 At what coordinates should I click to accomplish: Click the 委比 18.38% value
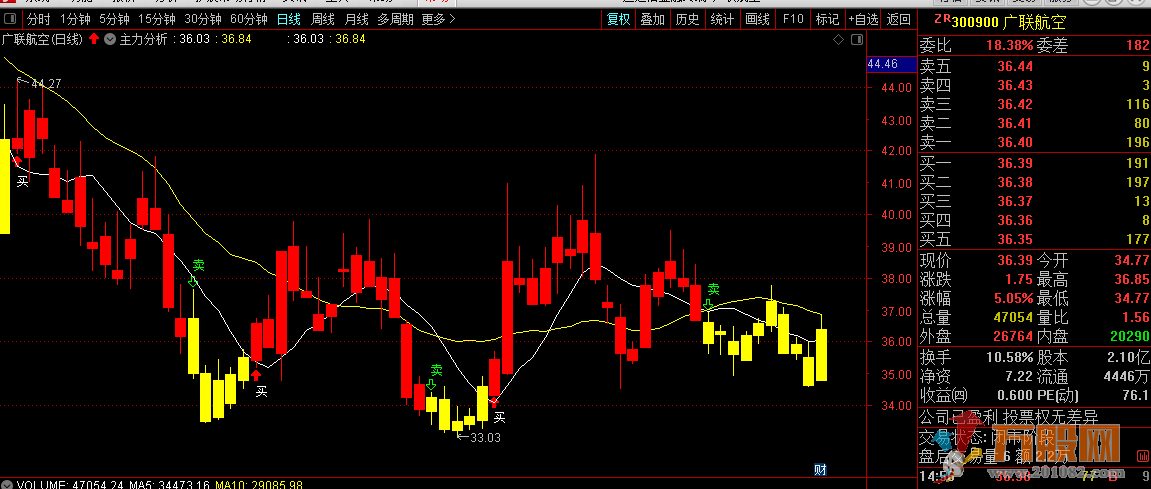[x=1008, y=46]
